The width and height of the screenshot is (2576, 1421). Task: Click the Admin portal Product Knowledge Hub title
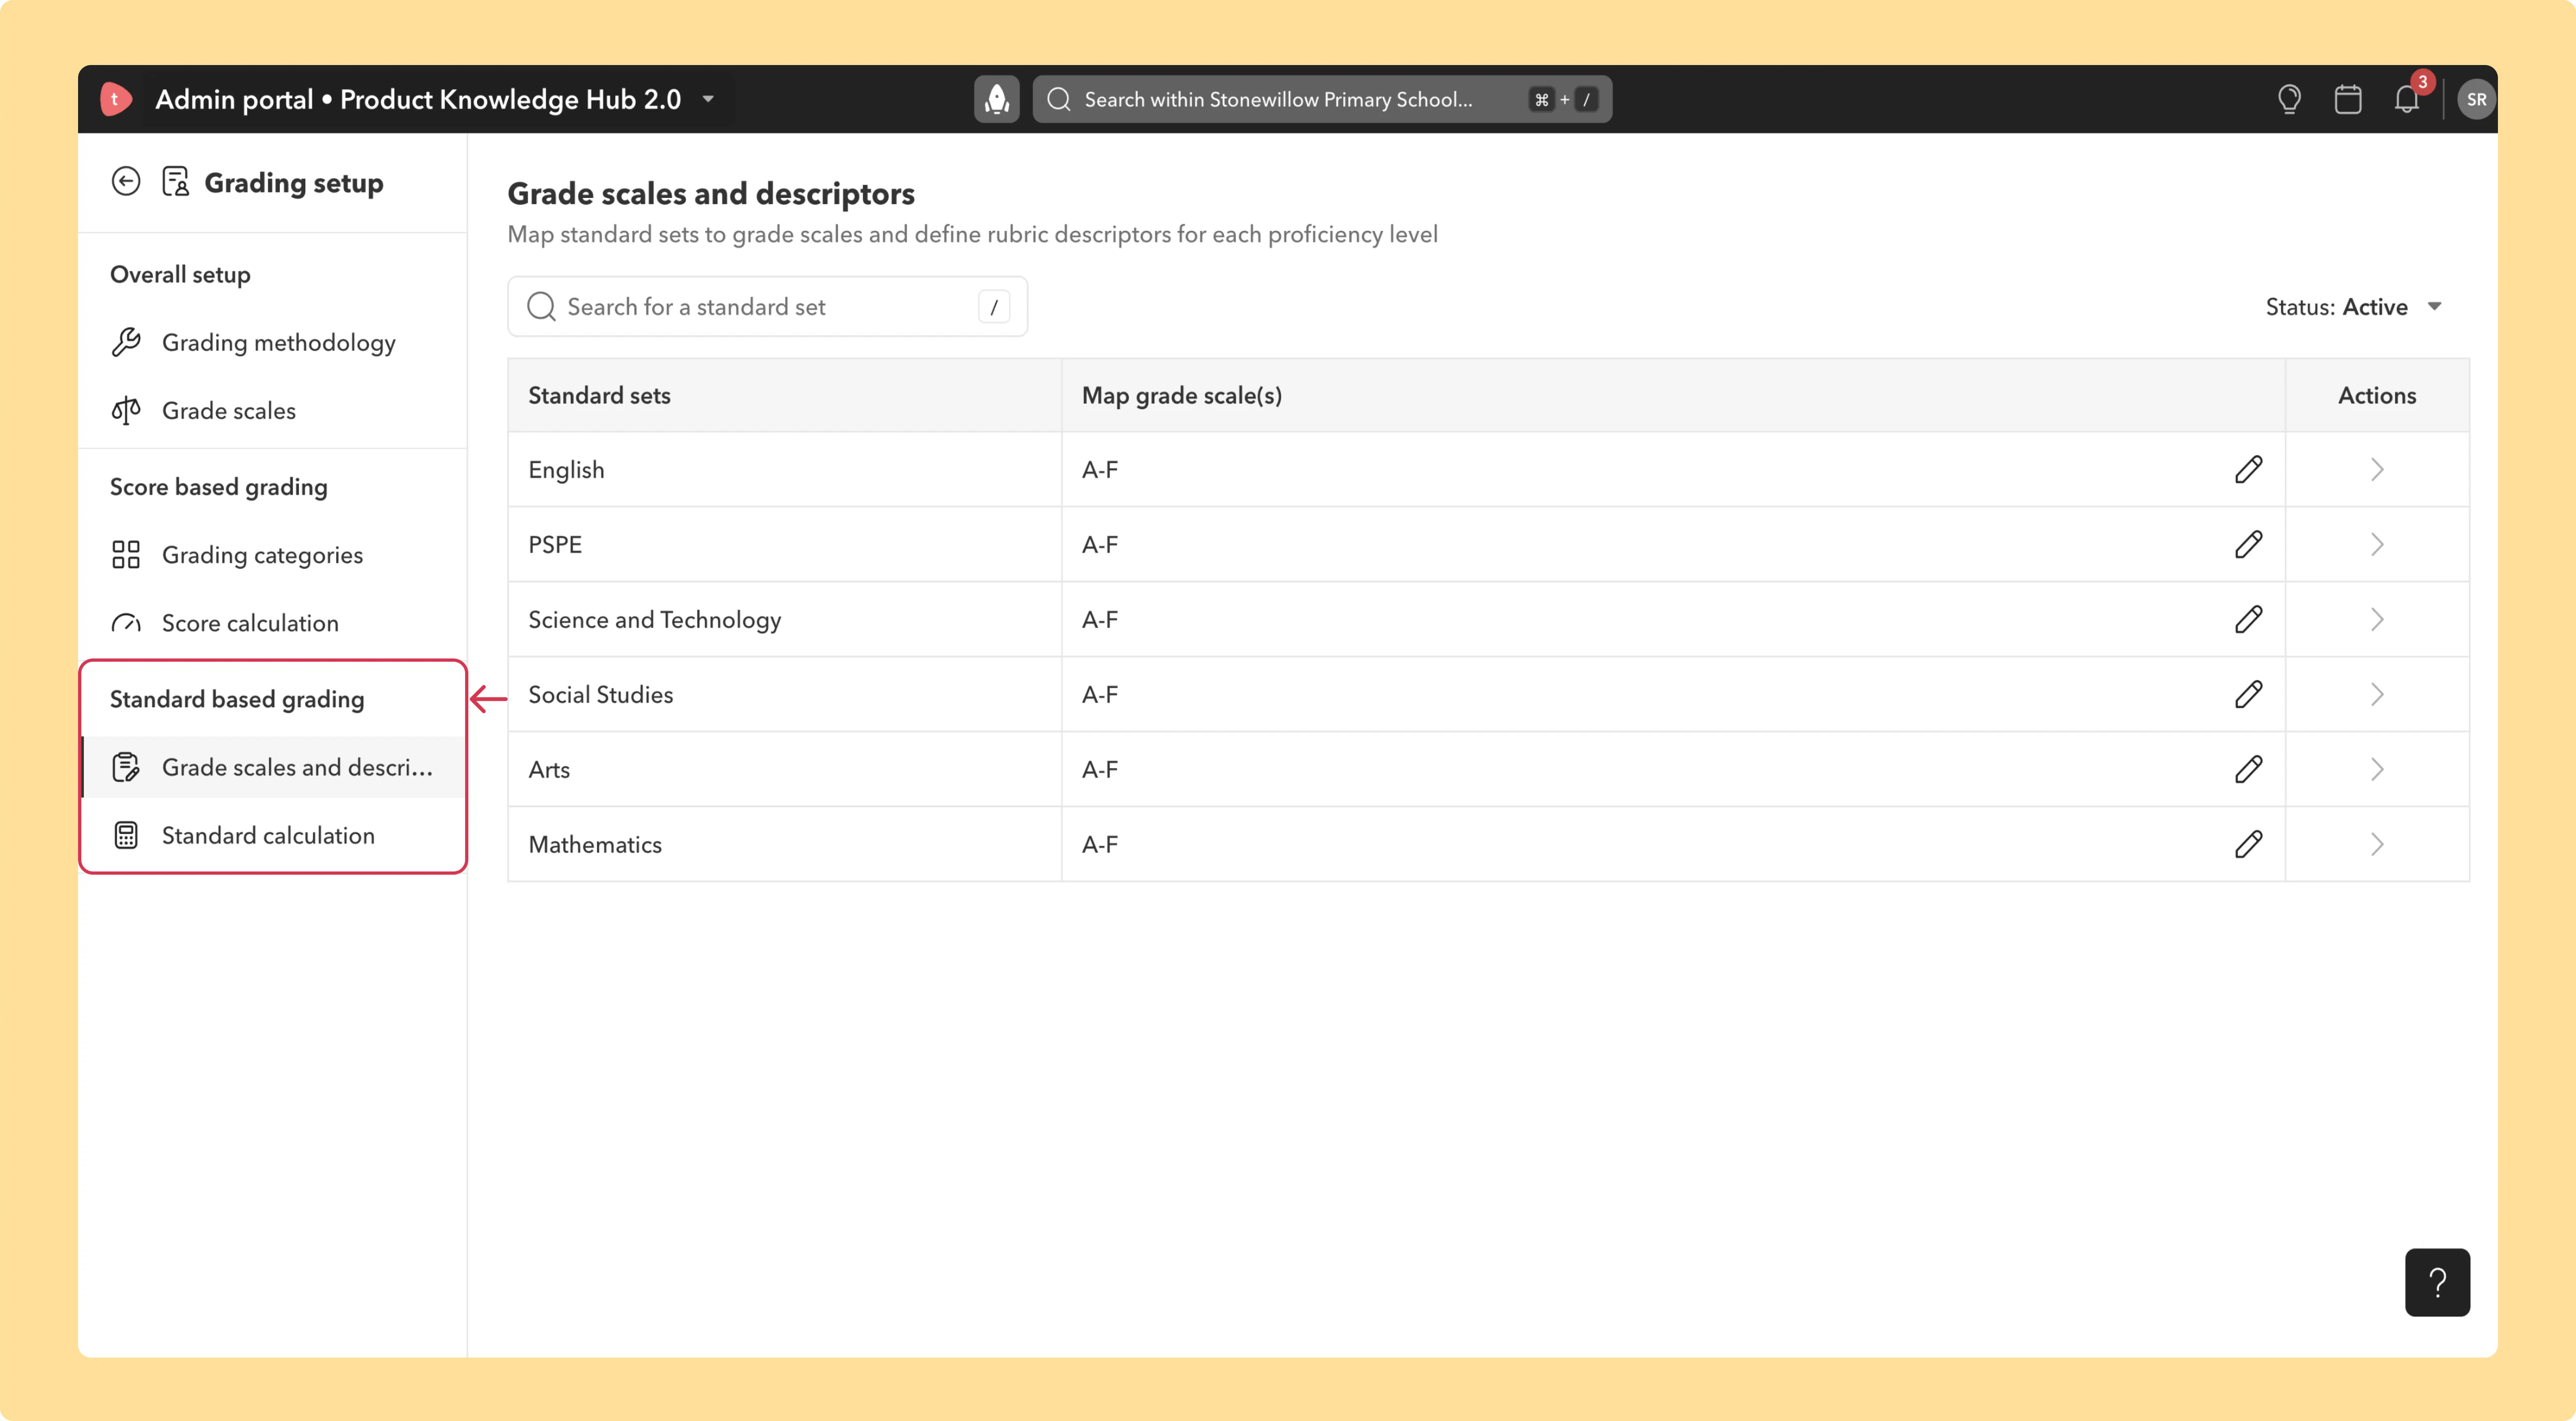[418, 99]
